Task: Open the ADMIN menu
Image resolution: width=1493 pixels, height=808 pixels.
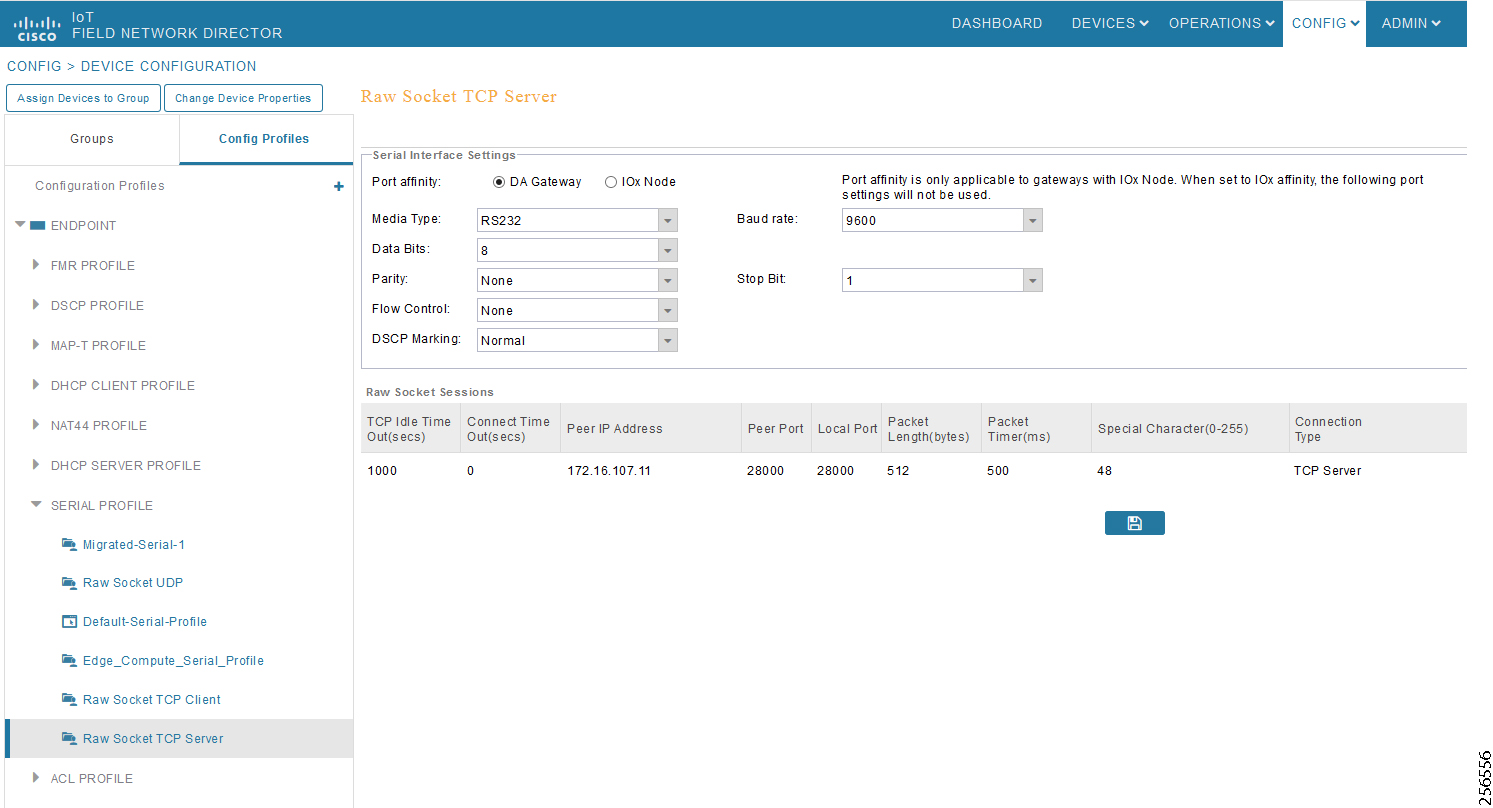Action: [1411, 23]
